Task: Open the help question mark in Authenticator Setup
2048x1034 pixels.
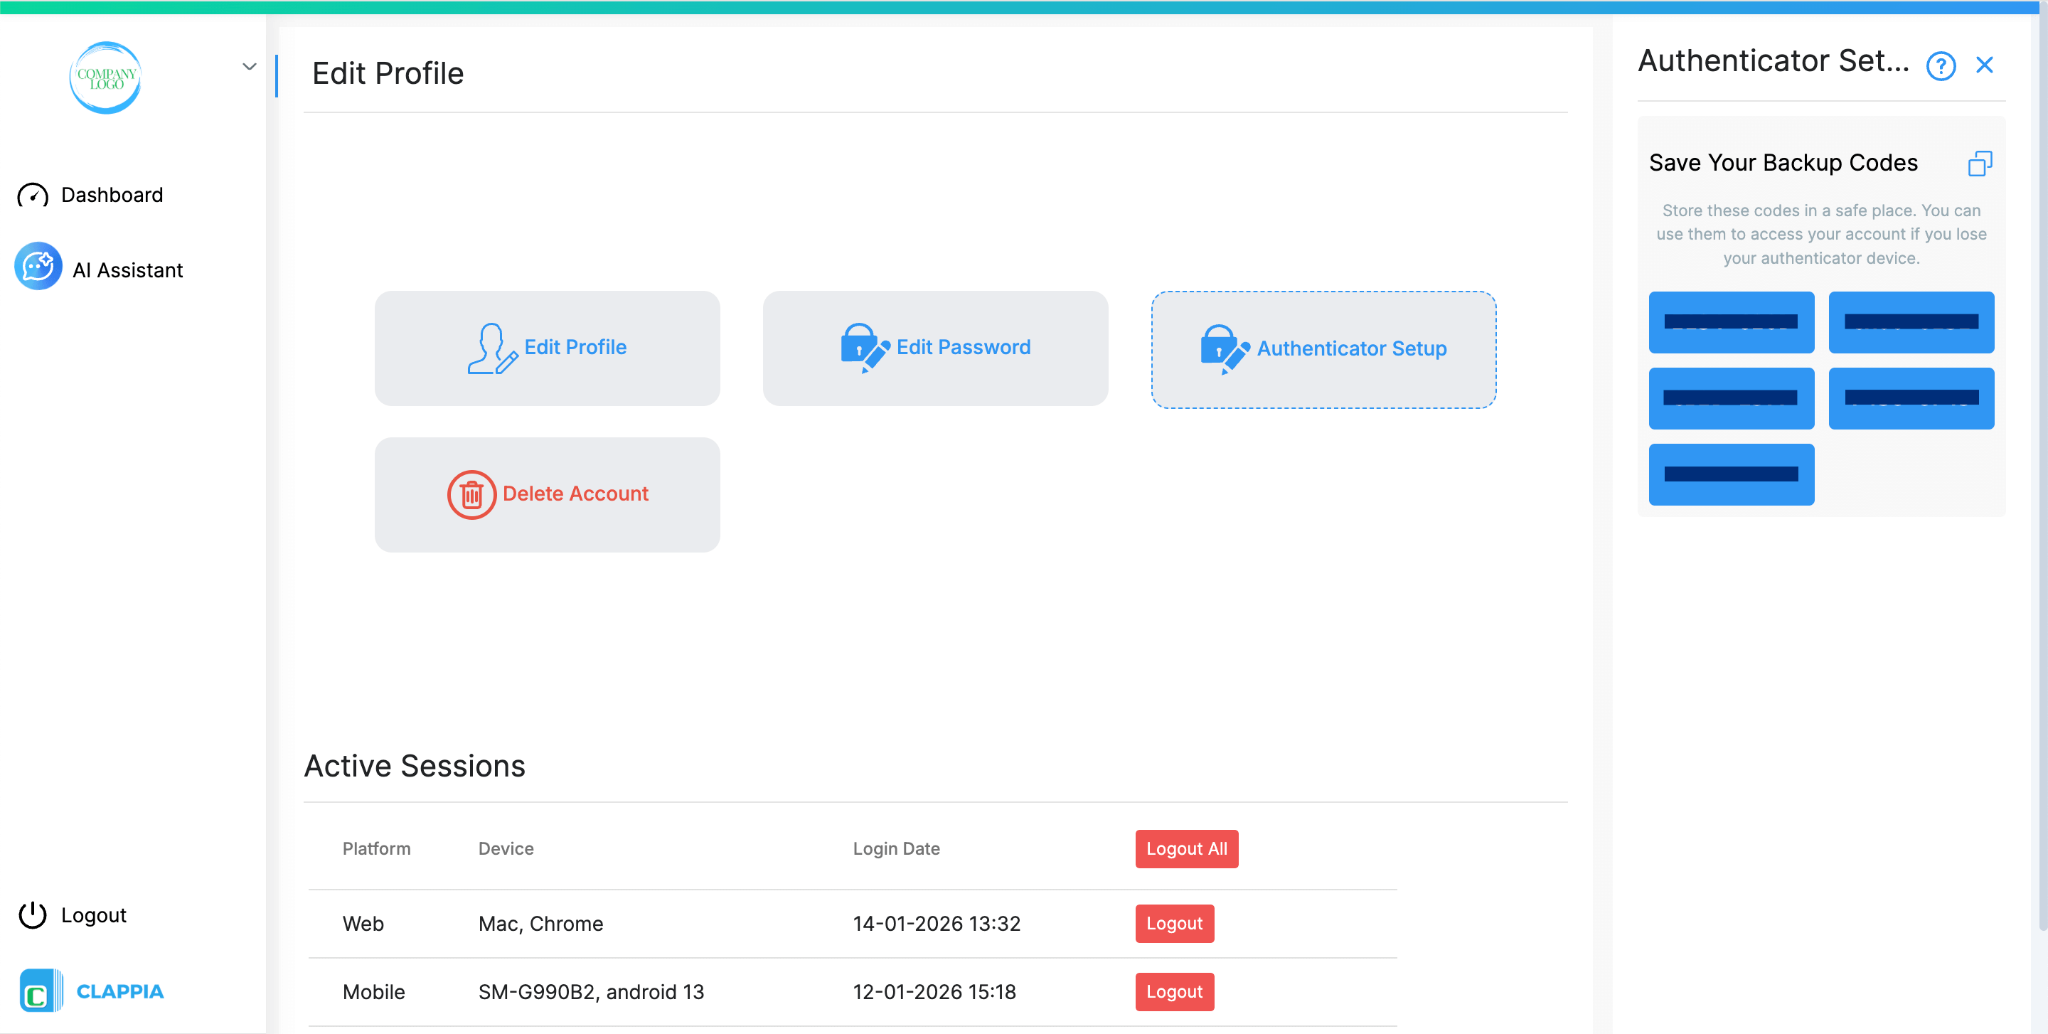Action: point(1940,65)
